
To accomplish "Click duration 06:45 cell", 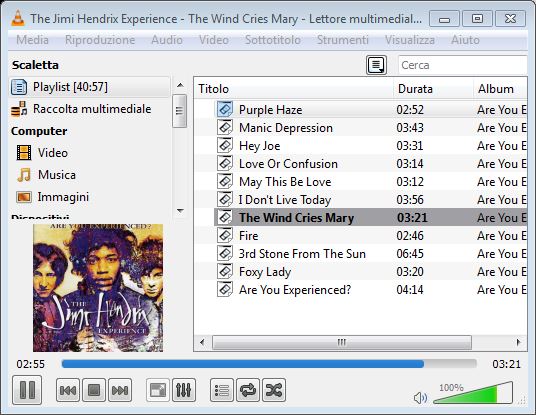I will coord(410,254).
